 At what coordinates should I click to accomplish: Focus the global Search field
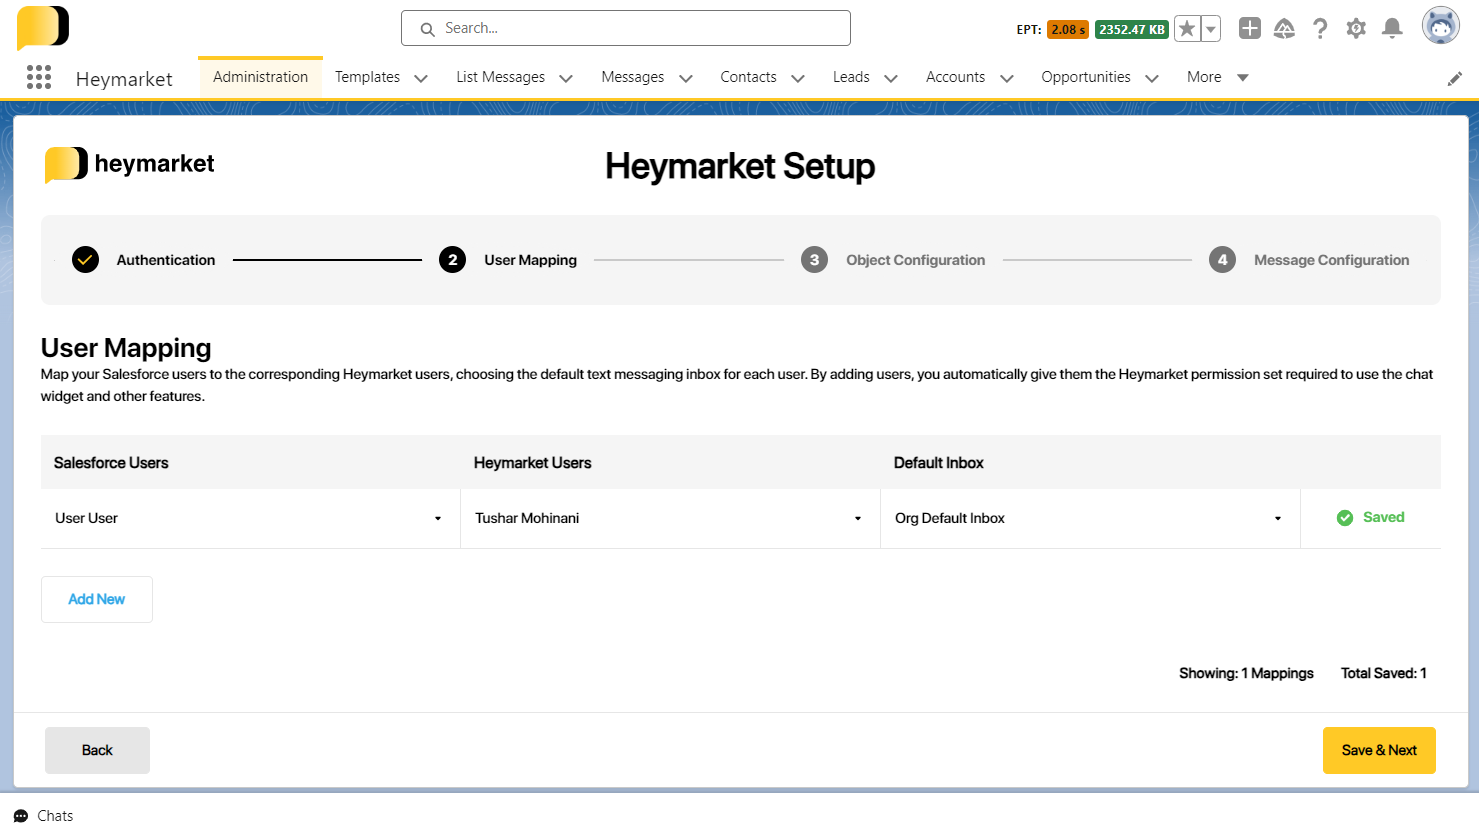coord(626,28)
